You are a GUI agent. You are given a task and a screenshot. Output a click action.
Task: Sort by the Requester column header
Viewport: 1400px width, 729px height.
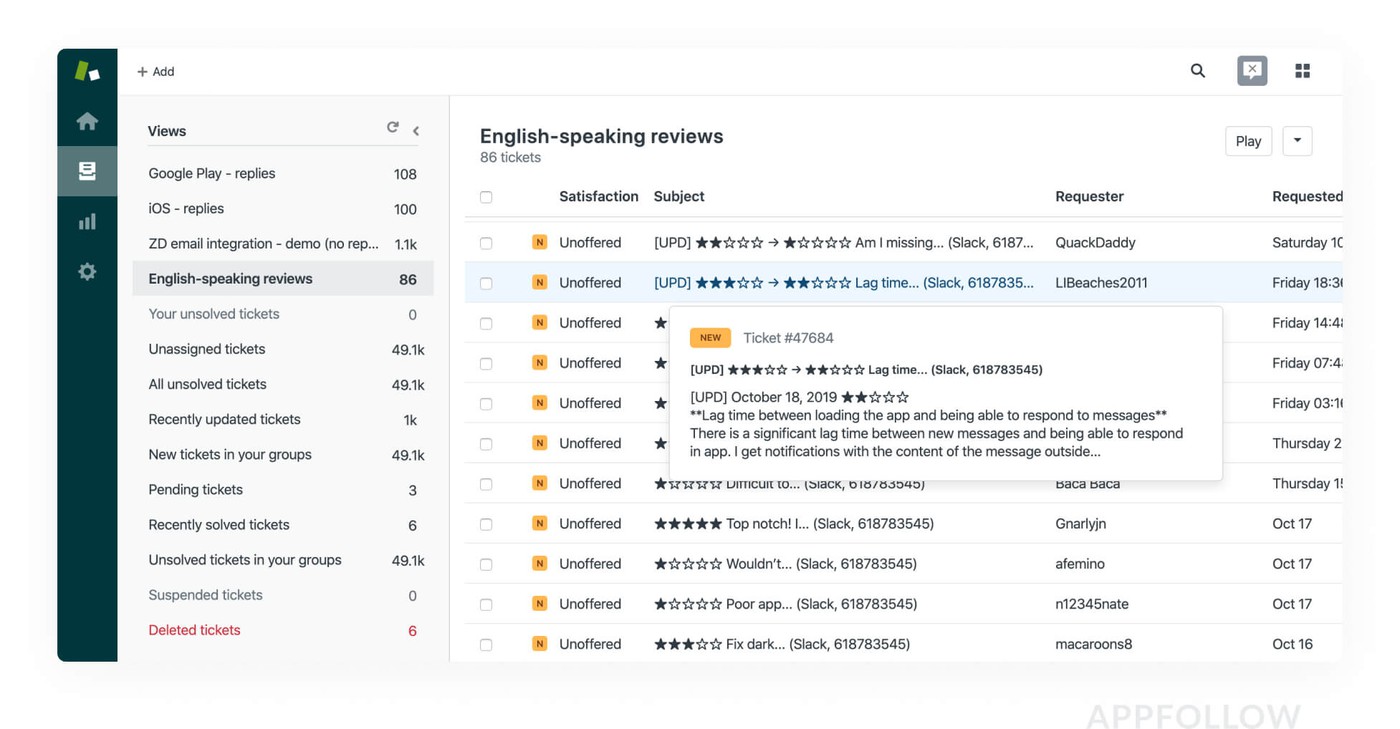point(1089,196)
